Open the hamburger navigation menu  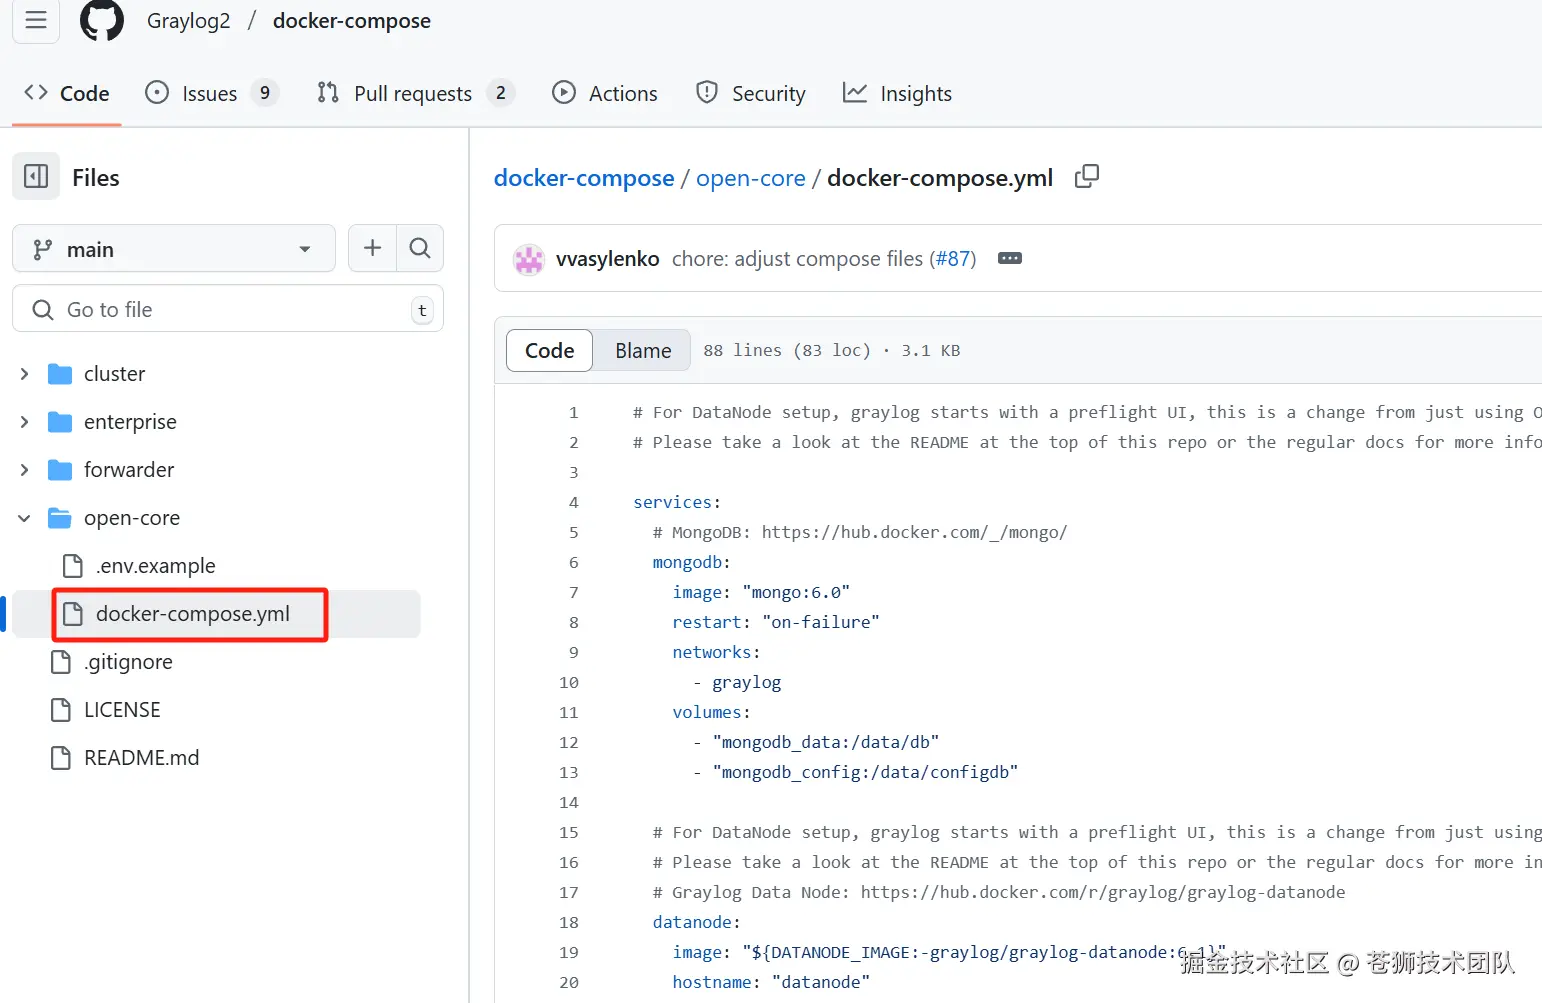tap(36, 20)
